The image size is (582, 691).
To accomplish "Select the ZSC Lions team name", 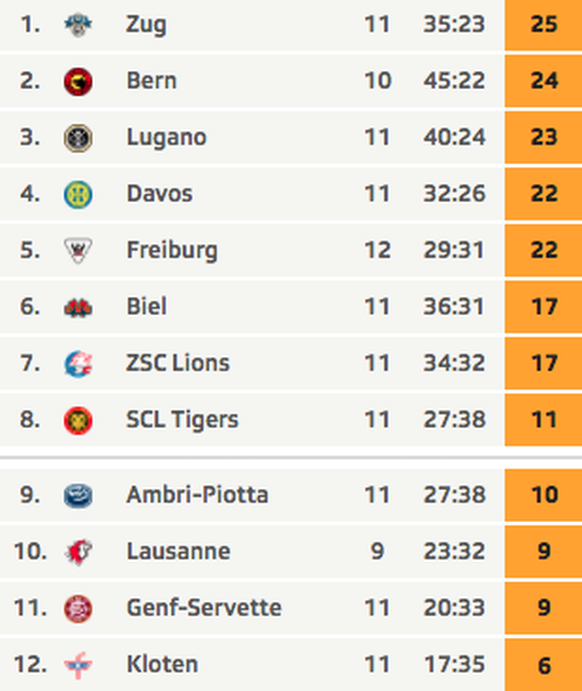I will [x=178, y=363].
